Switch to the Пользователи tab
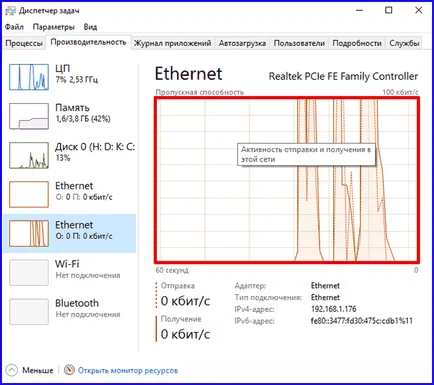 point(299,43)
